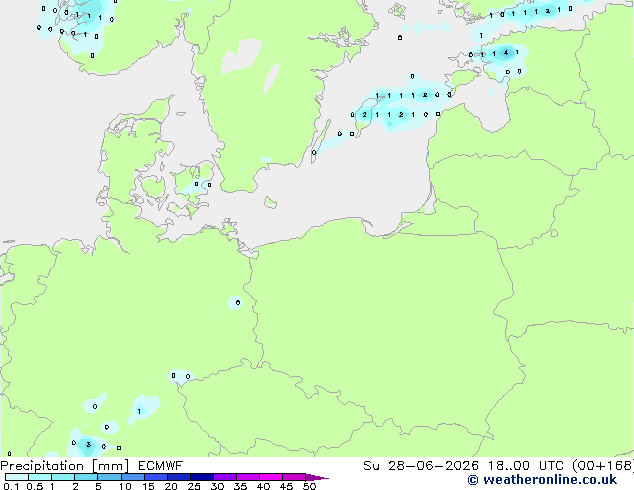Pick the navy legend swatch between 25 and 30

[x=202, y=477]
